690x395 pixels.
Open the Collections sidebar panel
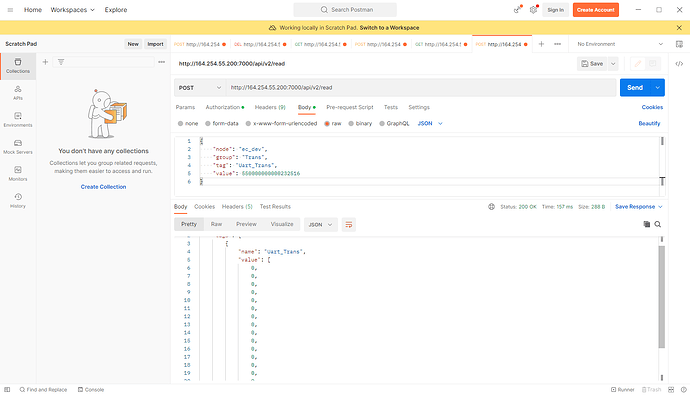coord(18,66)
